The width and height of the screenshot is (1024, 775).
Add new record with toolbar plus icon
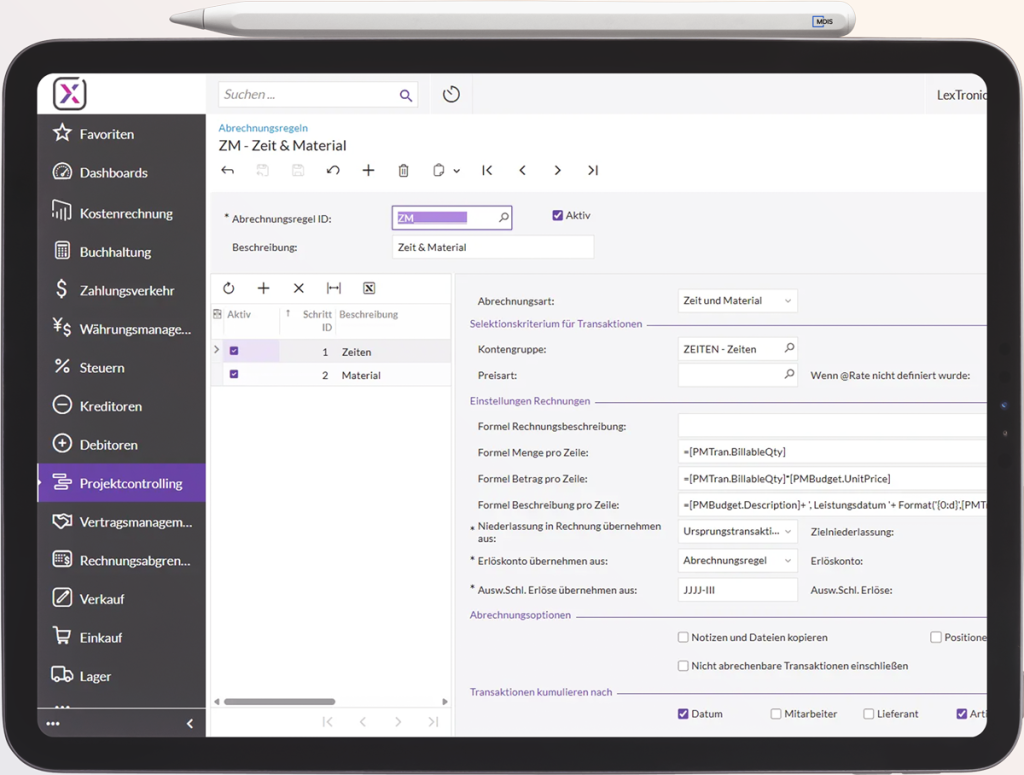click(x=368, y=171)
